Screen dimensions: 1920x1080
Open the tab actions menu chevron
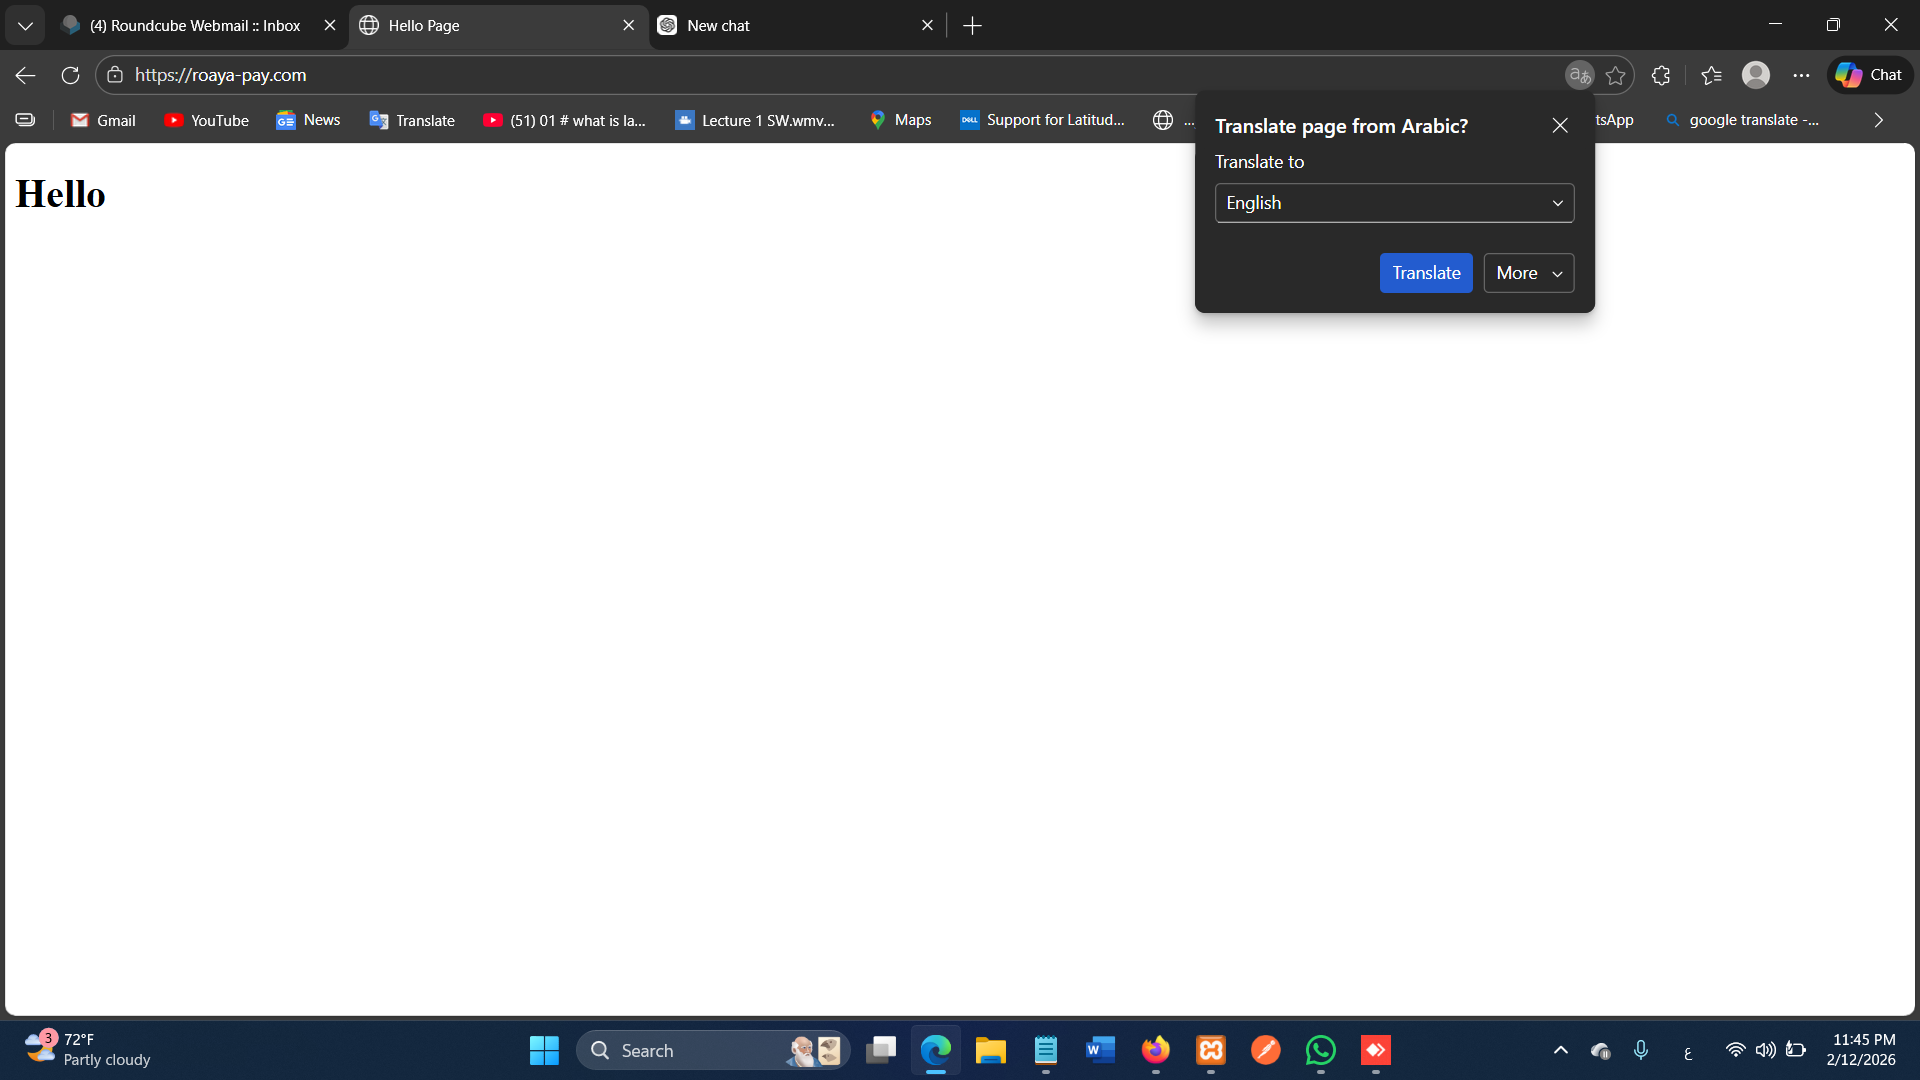(x=25, y=25)
